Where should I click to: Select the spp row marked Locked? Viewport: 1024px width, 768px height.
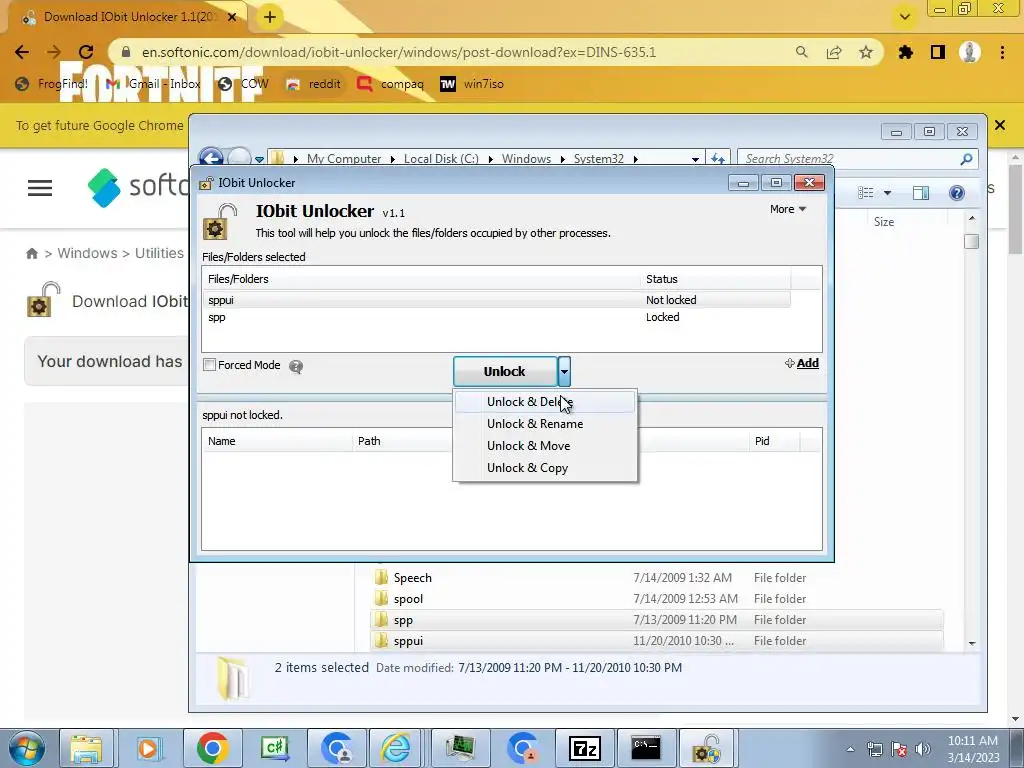click(496, 317)
